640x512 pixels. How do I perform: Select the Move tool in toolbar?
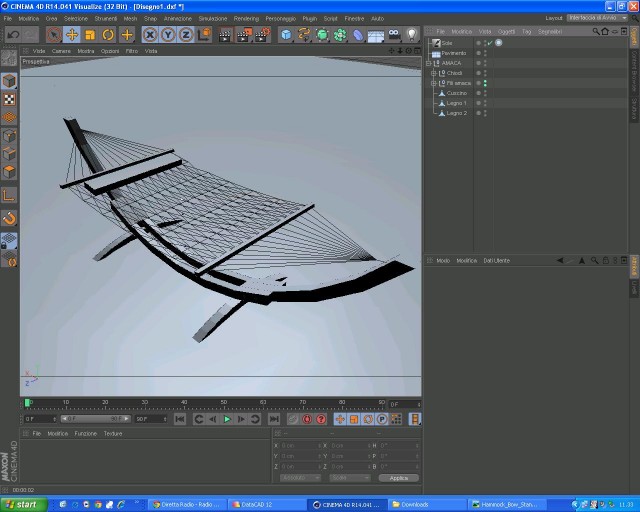[x=72, y=35]
